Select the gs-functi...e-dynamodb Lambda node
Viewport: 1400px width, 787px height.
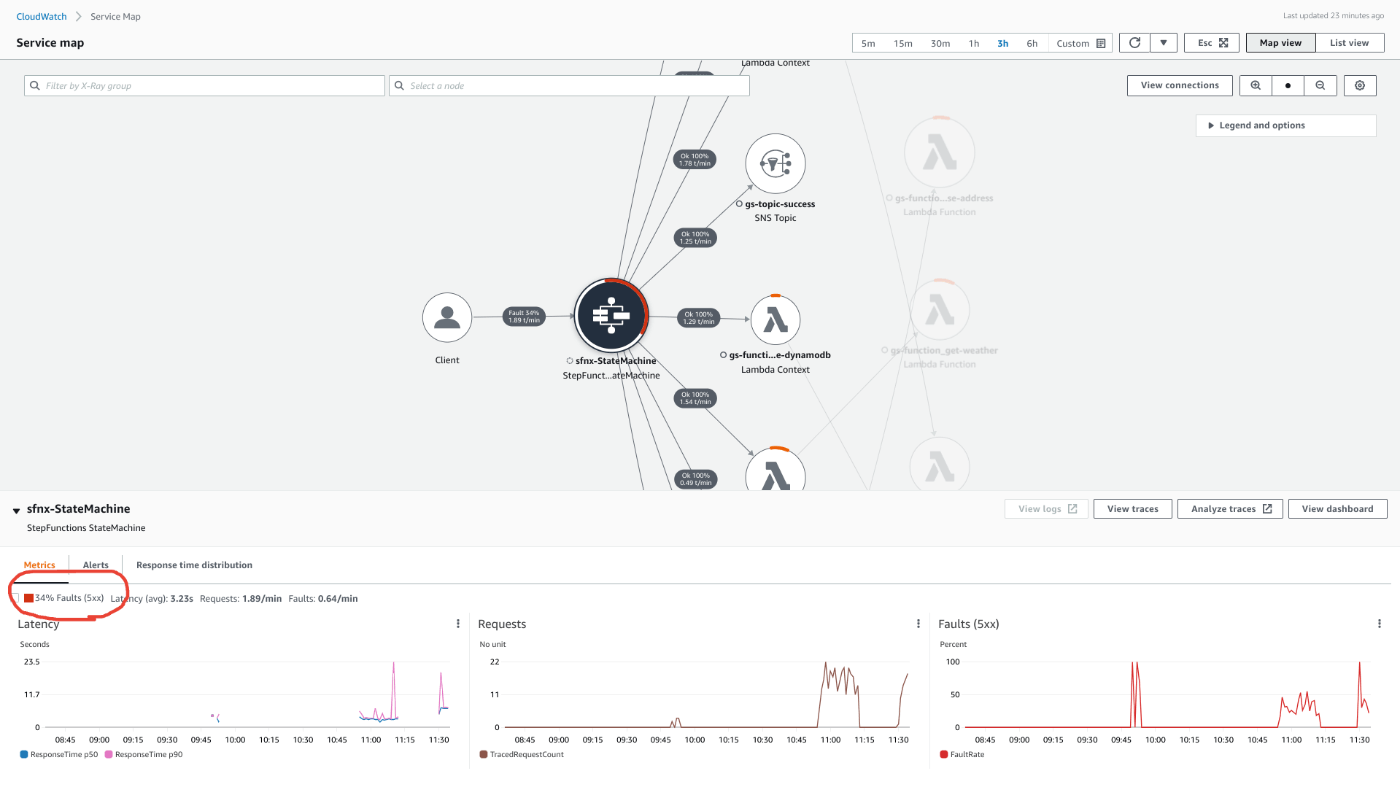pos(775,319)
